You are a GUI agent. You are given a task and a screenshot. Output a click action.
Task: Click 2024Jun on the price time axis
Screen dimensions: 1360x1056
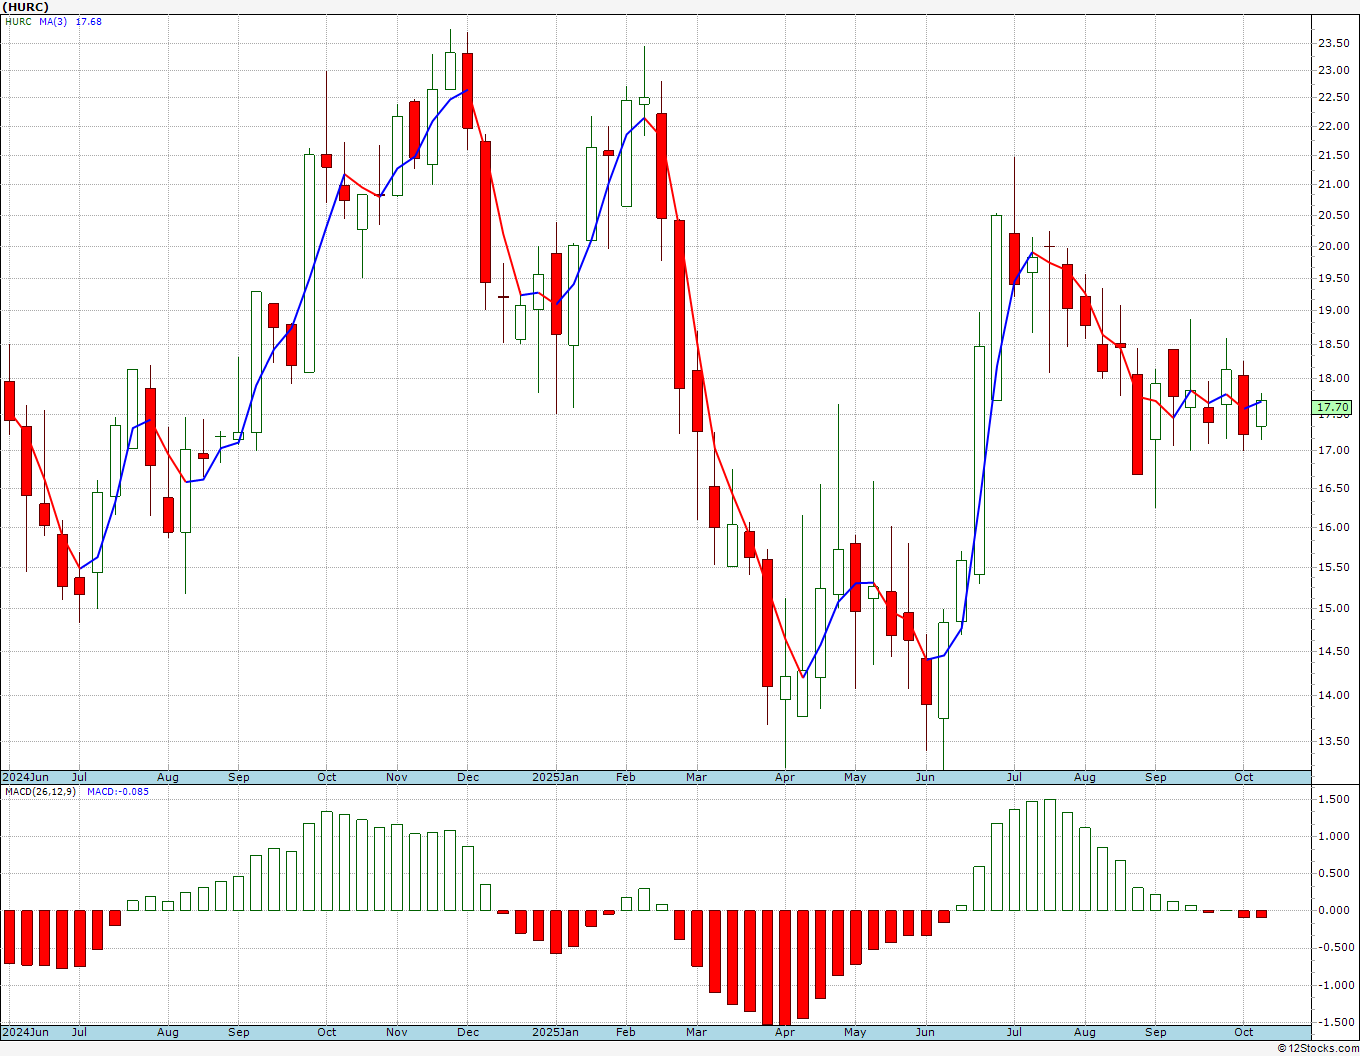tap(25, 777)
